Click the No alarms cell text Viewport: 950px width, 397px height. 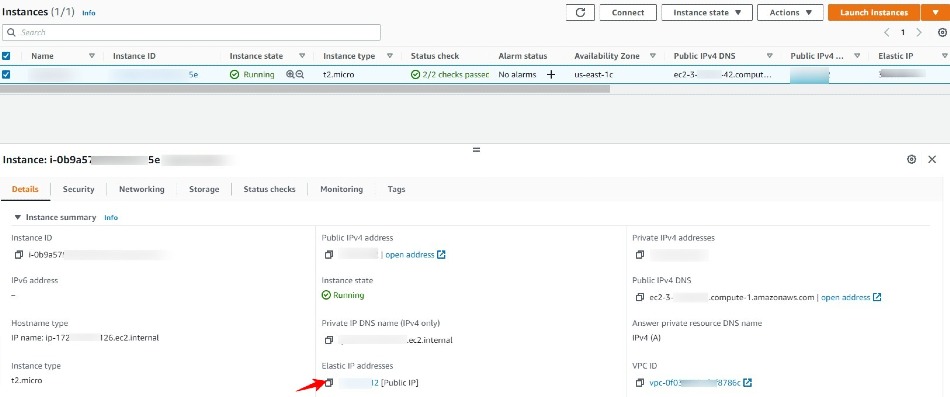[517, 75]
